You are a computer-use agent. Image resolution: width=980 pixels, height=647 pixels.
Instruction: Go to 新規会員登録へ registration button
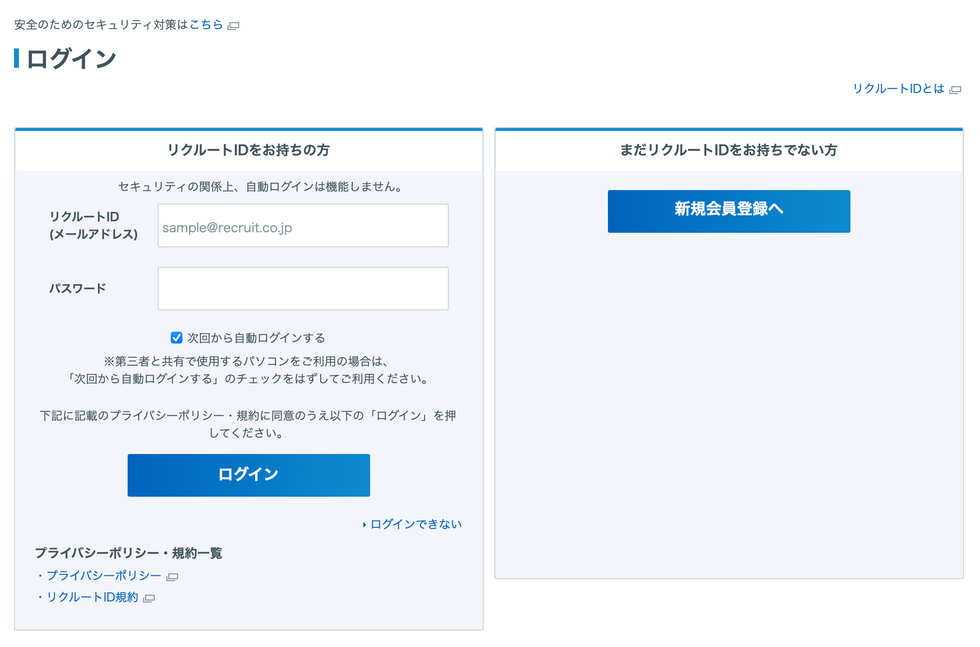pos(729,211)
